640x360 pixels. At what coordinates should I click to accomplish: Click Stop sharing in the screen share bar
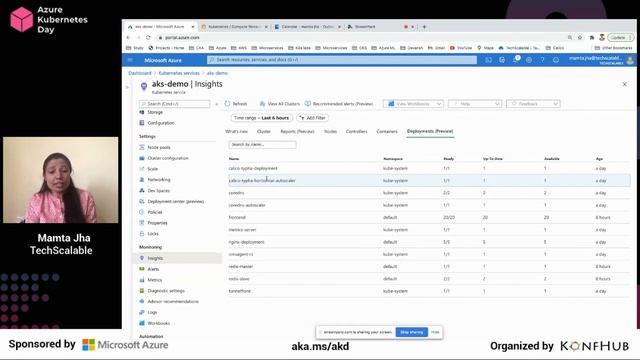point(411,332)
